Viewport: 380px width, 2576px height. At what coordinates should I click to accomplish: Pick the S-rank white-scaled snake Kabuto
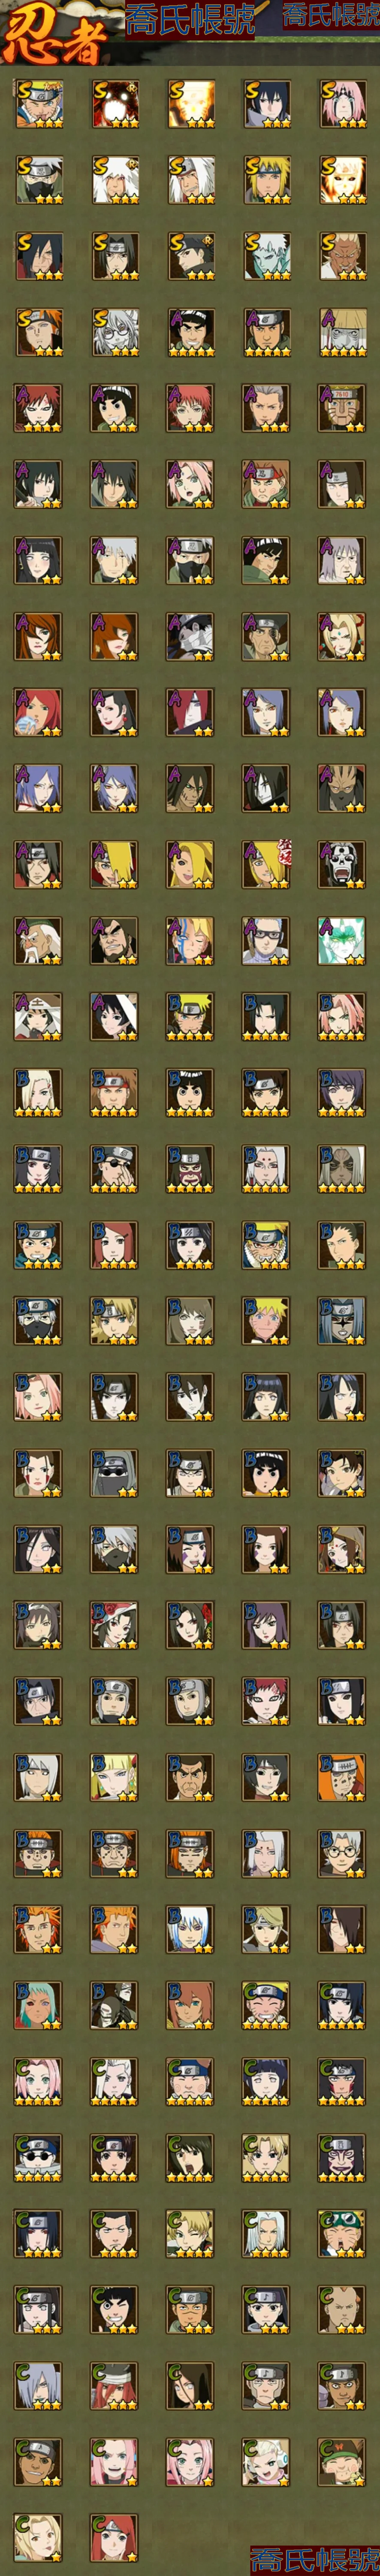tap(266, 256)
